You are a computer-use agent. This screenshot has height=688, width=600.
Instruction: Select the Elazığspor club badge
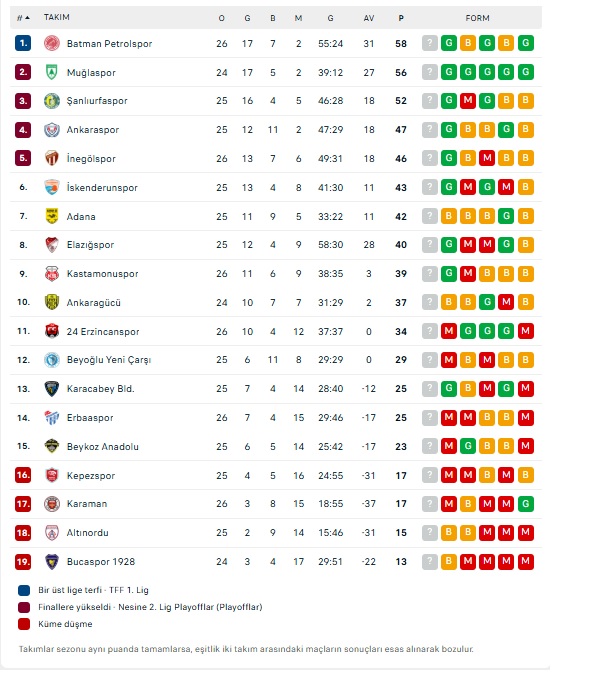[52, 245]
